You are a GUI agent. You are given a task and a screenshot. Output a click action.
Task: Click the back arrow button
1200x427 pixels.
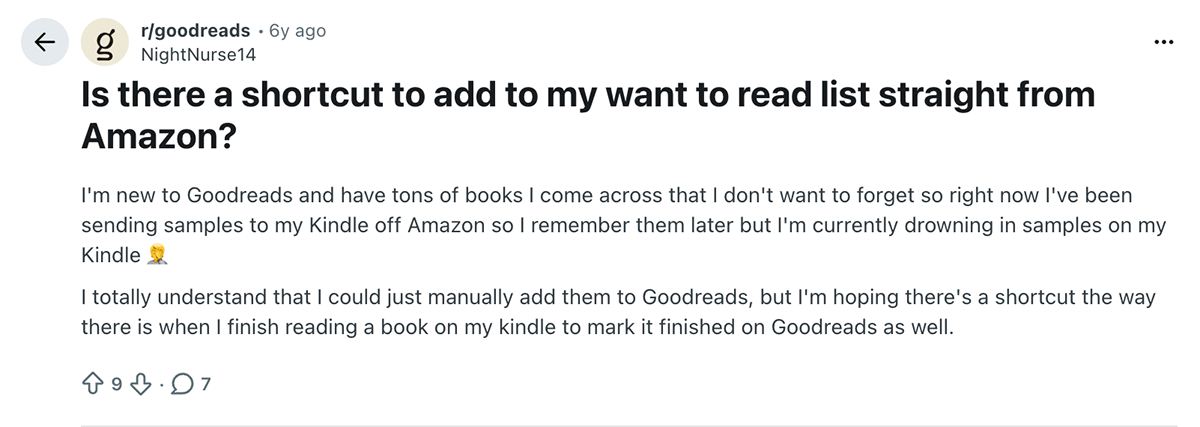click(44, 42)
